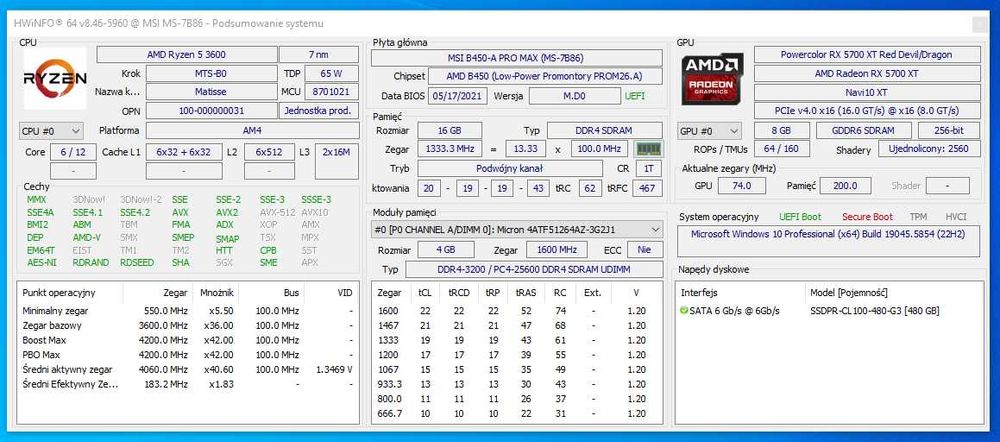Click the 6x32 + 6x32 L1 cache value
Image resolution: width=1000 pixels, height=442 pixels.
pyautogui.click(x=184, y=152)
